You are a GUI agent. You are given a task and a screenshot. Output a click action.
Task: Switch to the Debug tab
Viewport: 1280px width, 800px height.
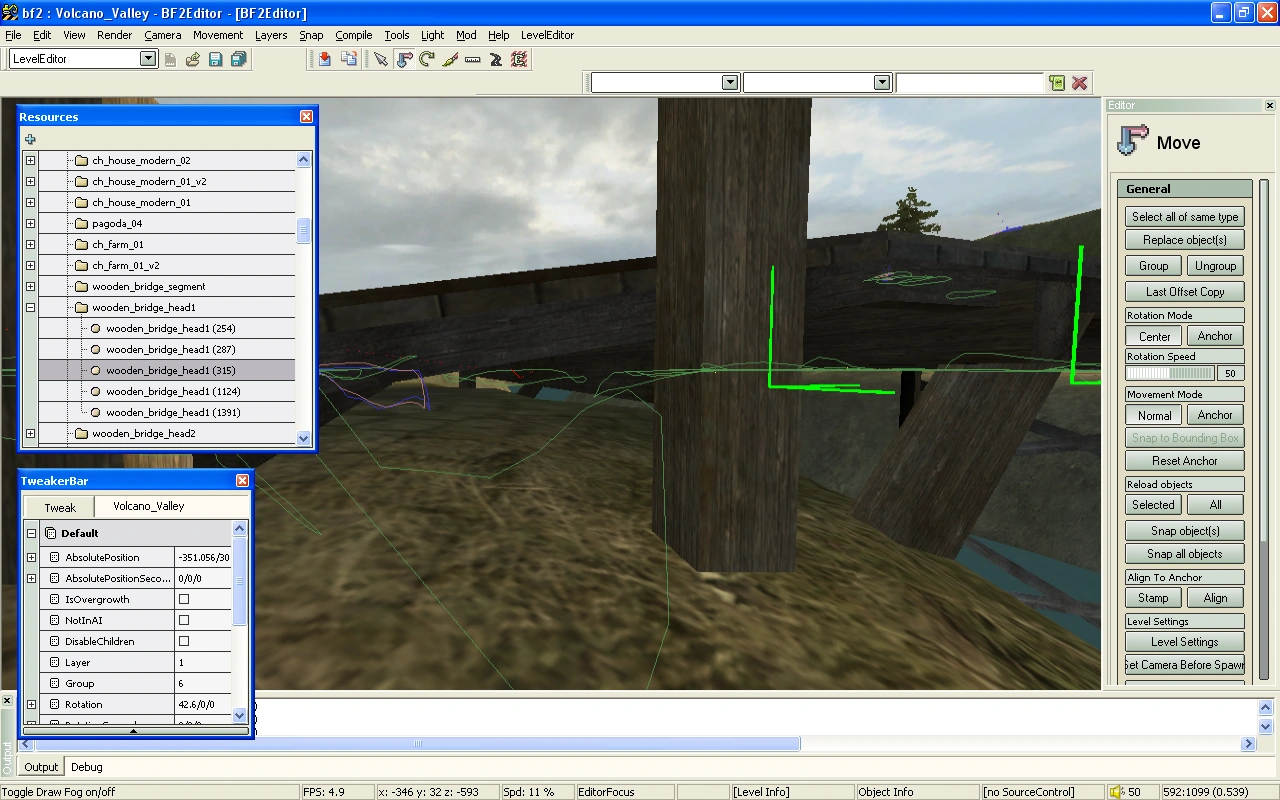pyautogui.click(x=86, y=767)
